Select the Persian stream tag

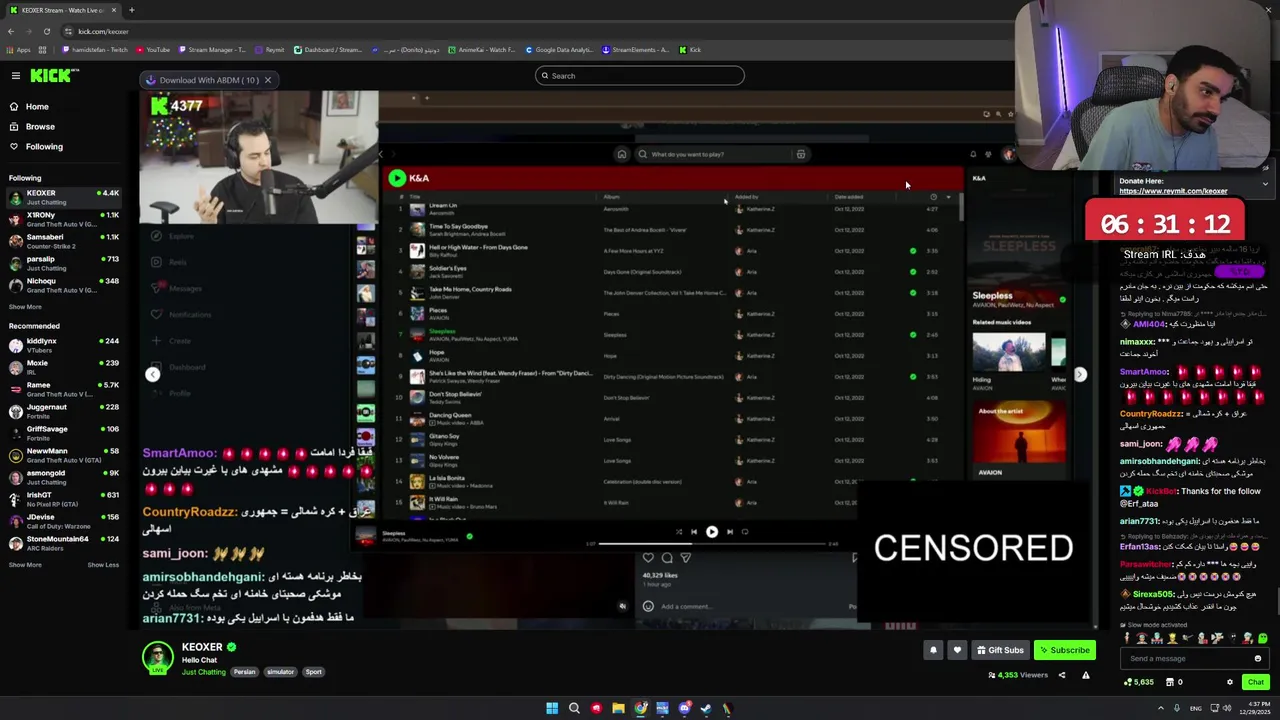(245, 672)
